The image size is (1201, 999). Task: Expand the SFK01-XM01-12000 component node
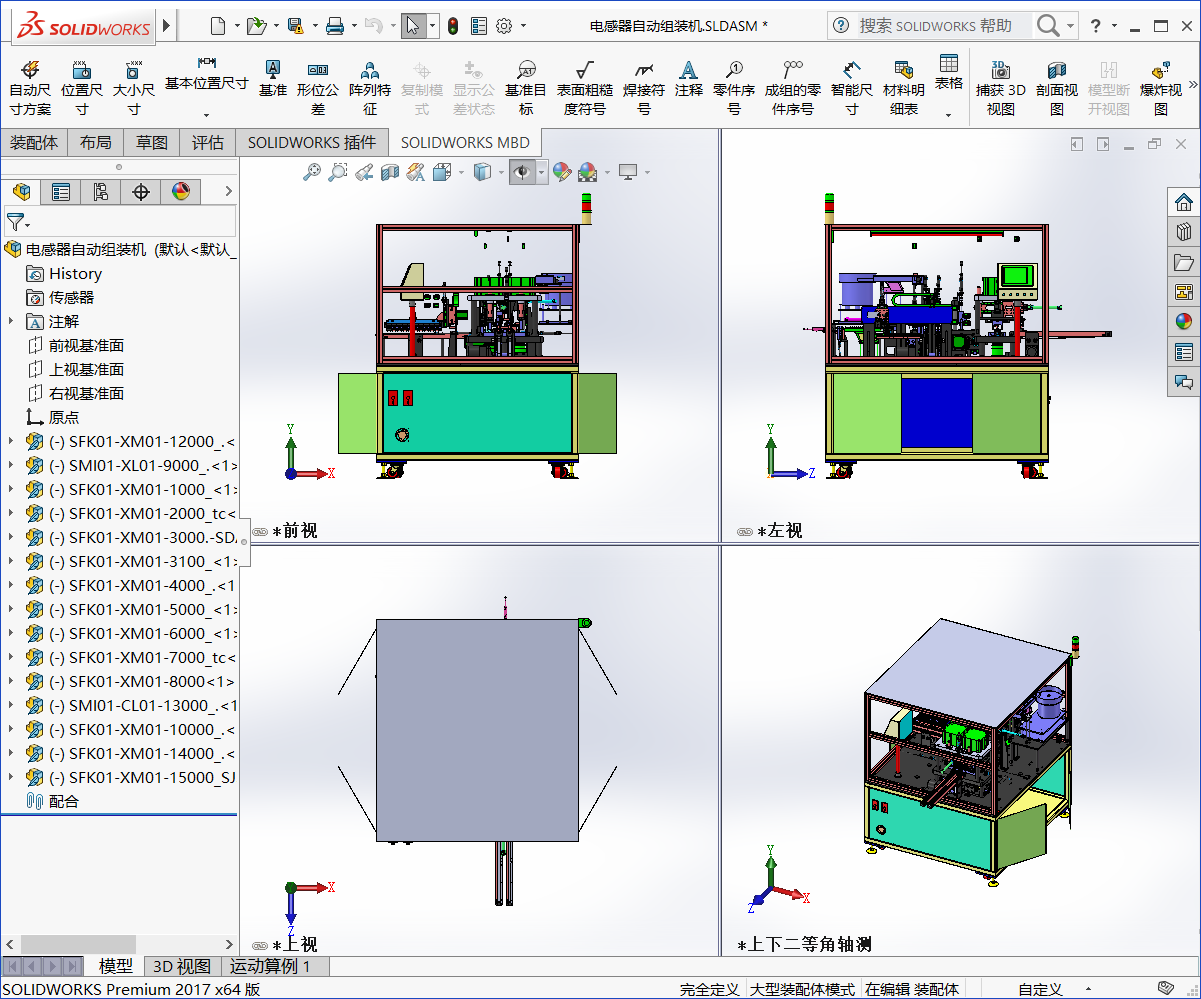point(11,441)
